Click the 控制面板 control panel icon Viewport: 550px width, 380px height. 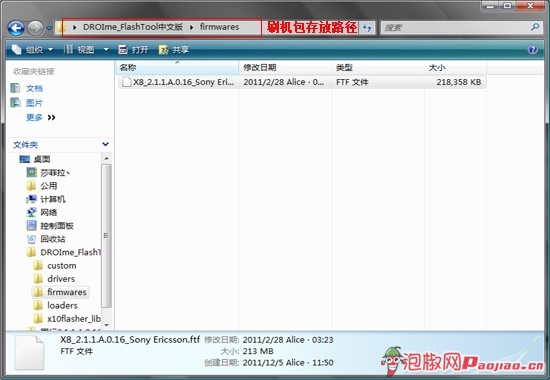tap(32, 226)
